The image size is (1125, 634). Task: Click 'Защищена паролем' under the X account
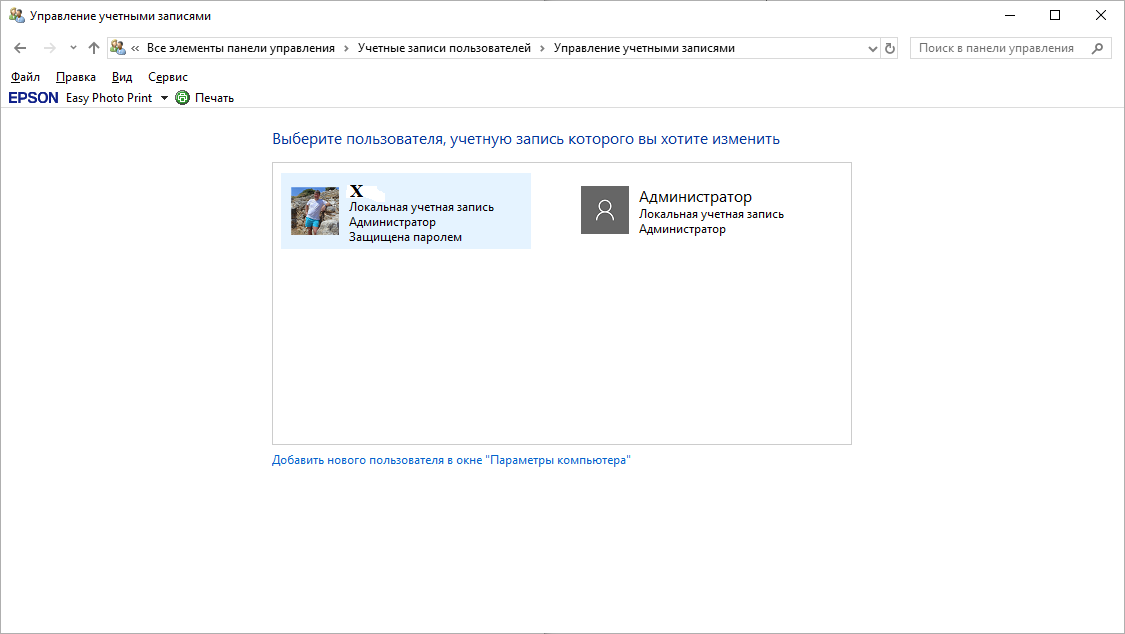click(x=405, y=237)
